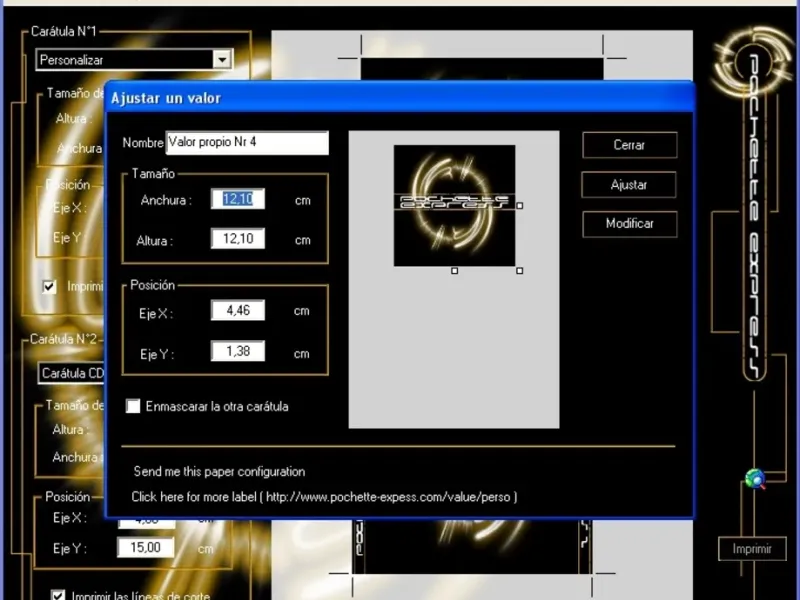
Task: Toggle 'Imprimir las líneas de corte' checkbox
Action: tap(58, 595)
